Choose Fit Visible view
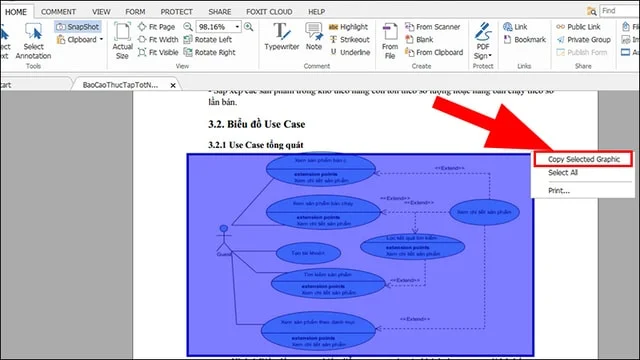This screenshot has height=360, width=640. click(x=158, y=52)
